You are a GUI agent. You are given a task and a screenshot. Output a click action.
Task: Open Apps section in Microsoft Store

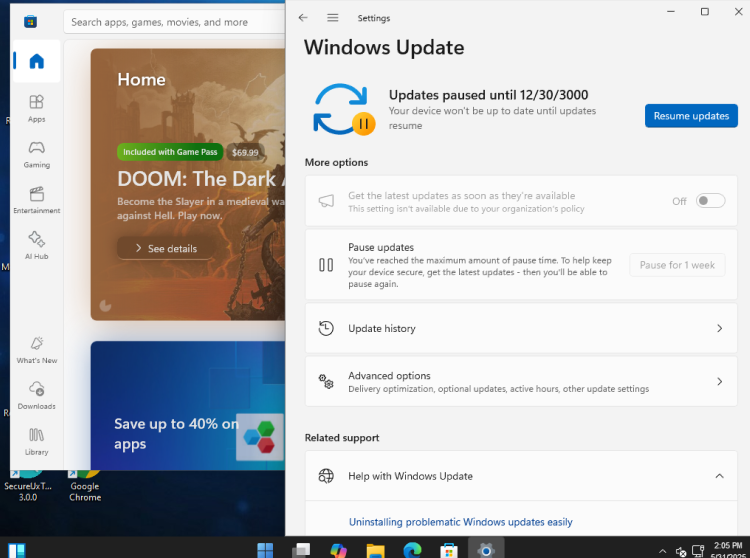pyautogui.click(x=36, y=109)
